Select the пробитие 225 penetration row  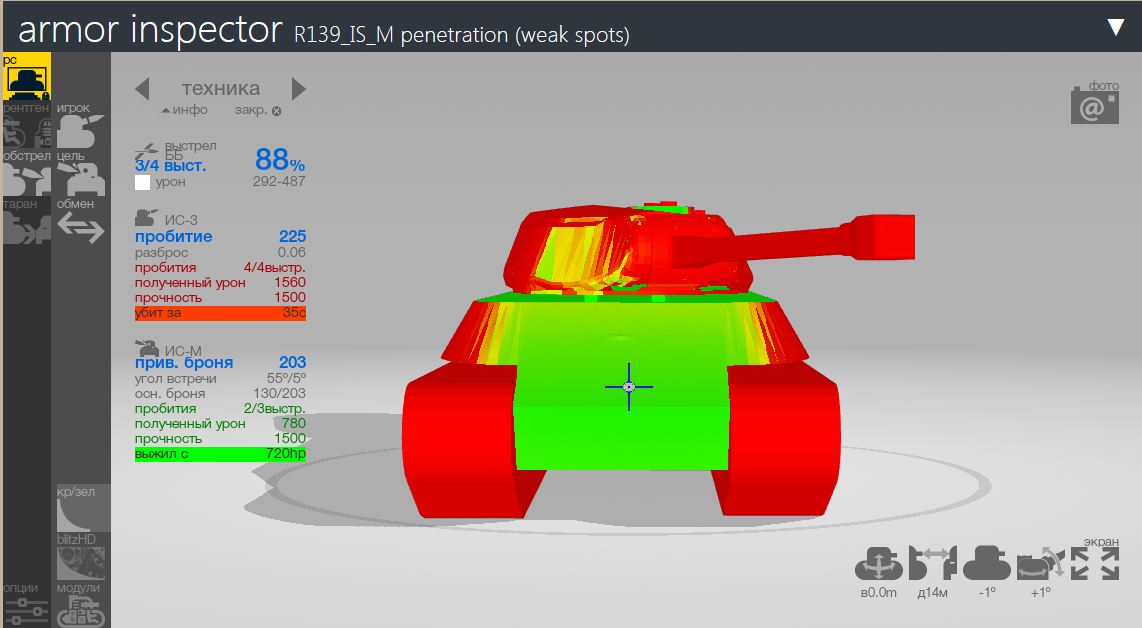pos(220,236)
